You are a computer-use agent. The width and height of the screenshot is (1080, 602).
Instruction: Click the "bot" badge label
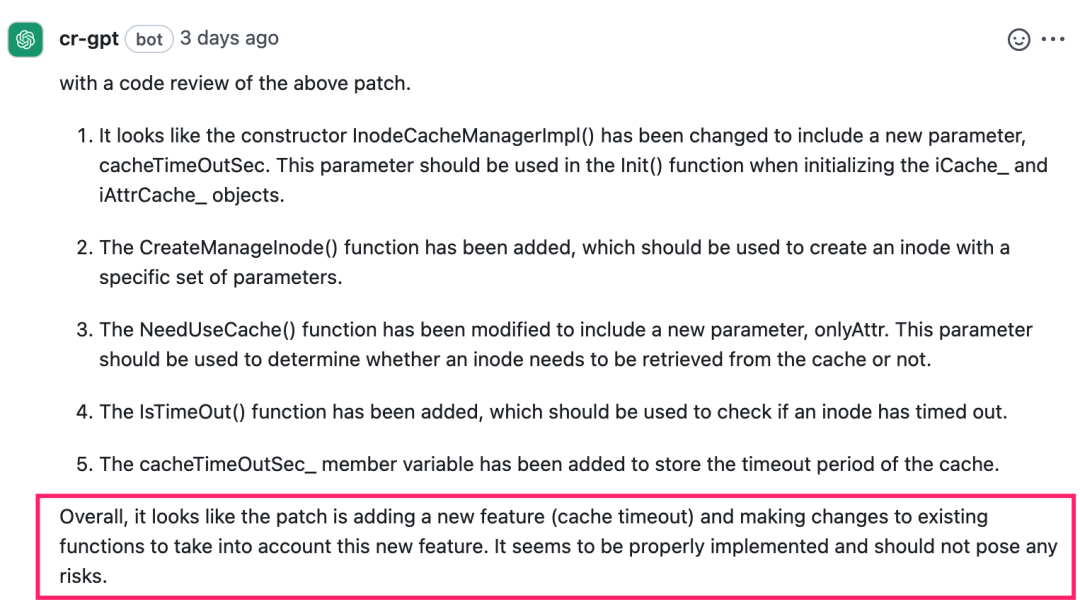[149, 40]
